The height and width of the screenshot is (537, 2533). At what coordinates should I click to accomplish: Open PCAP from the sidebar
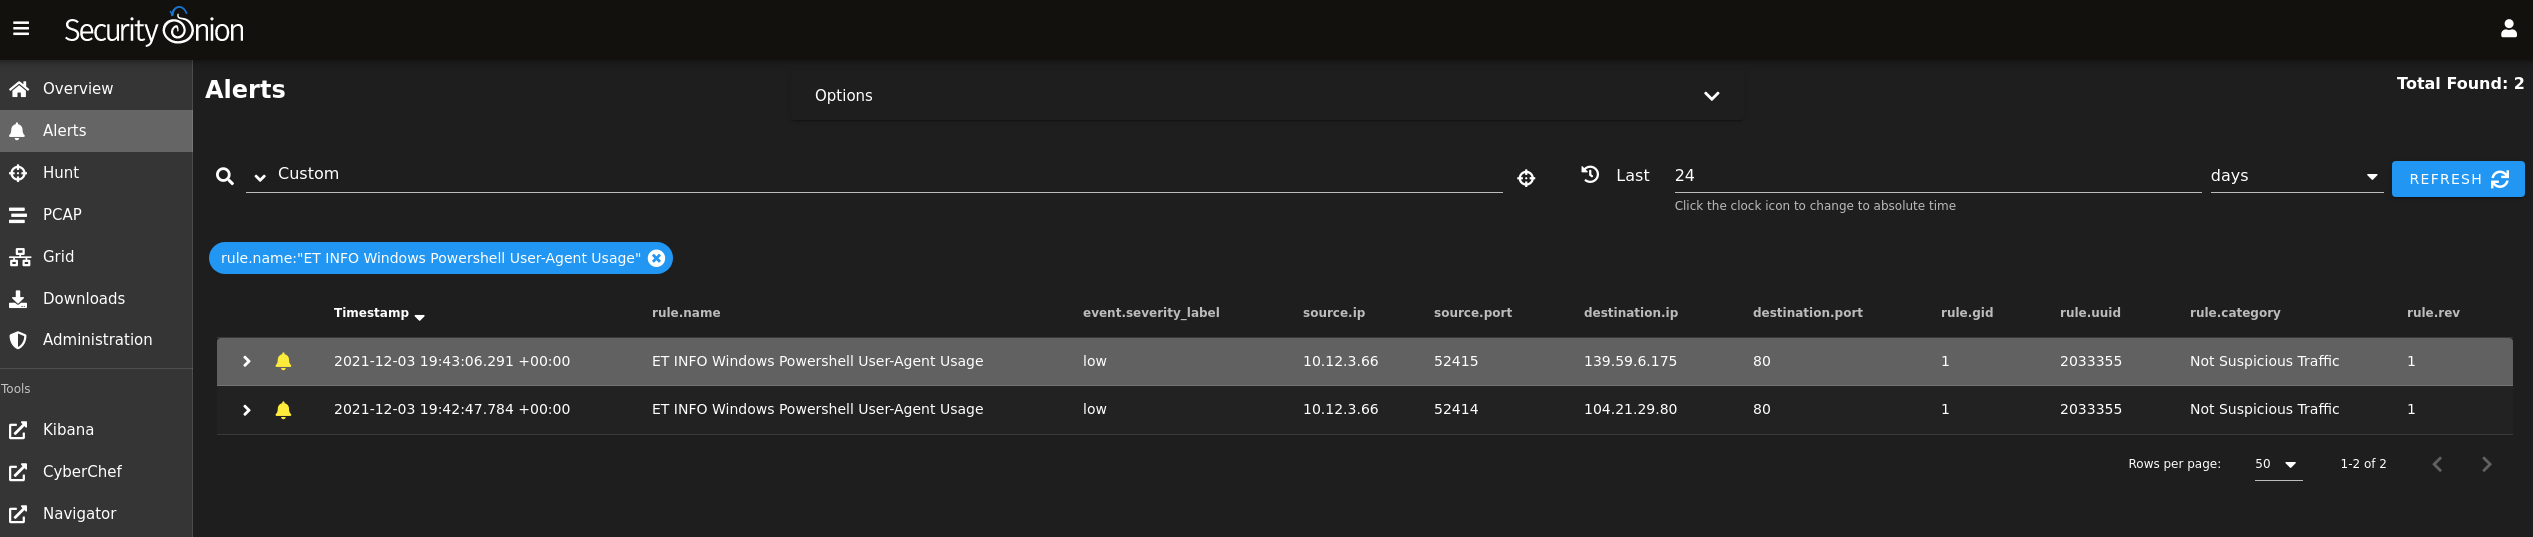tap(62, 215)
